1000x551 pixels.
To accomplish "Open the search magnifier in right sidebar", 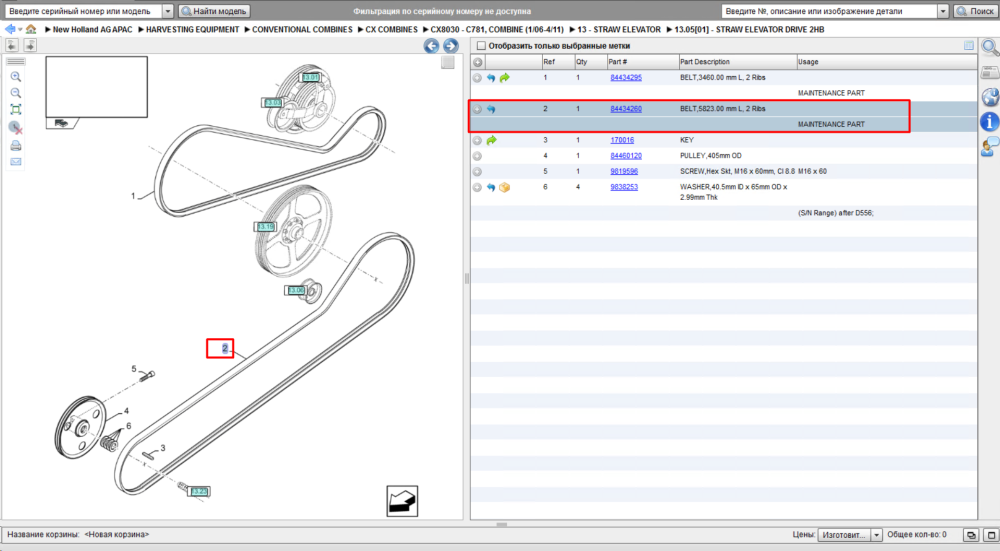I will point(990,47).
